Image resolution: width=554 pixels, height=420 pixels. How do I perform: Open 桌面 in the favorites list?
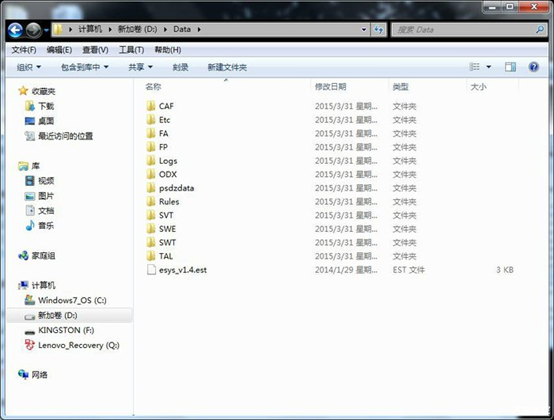[x=46, y=121]
